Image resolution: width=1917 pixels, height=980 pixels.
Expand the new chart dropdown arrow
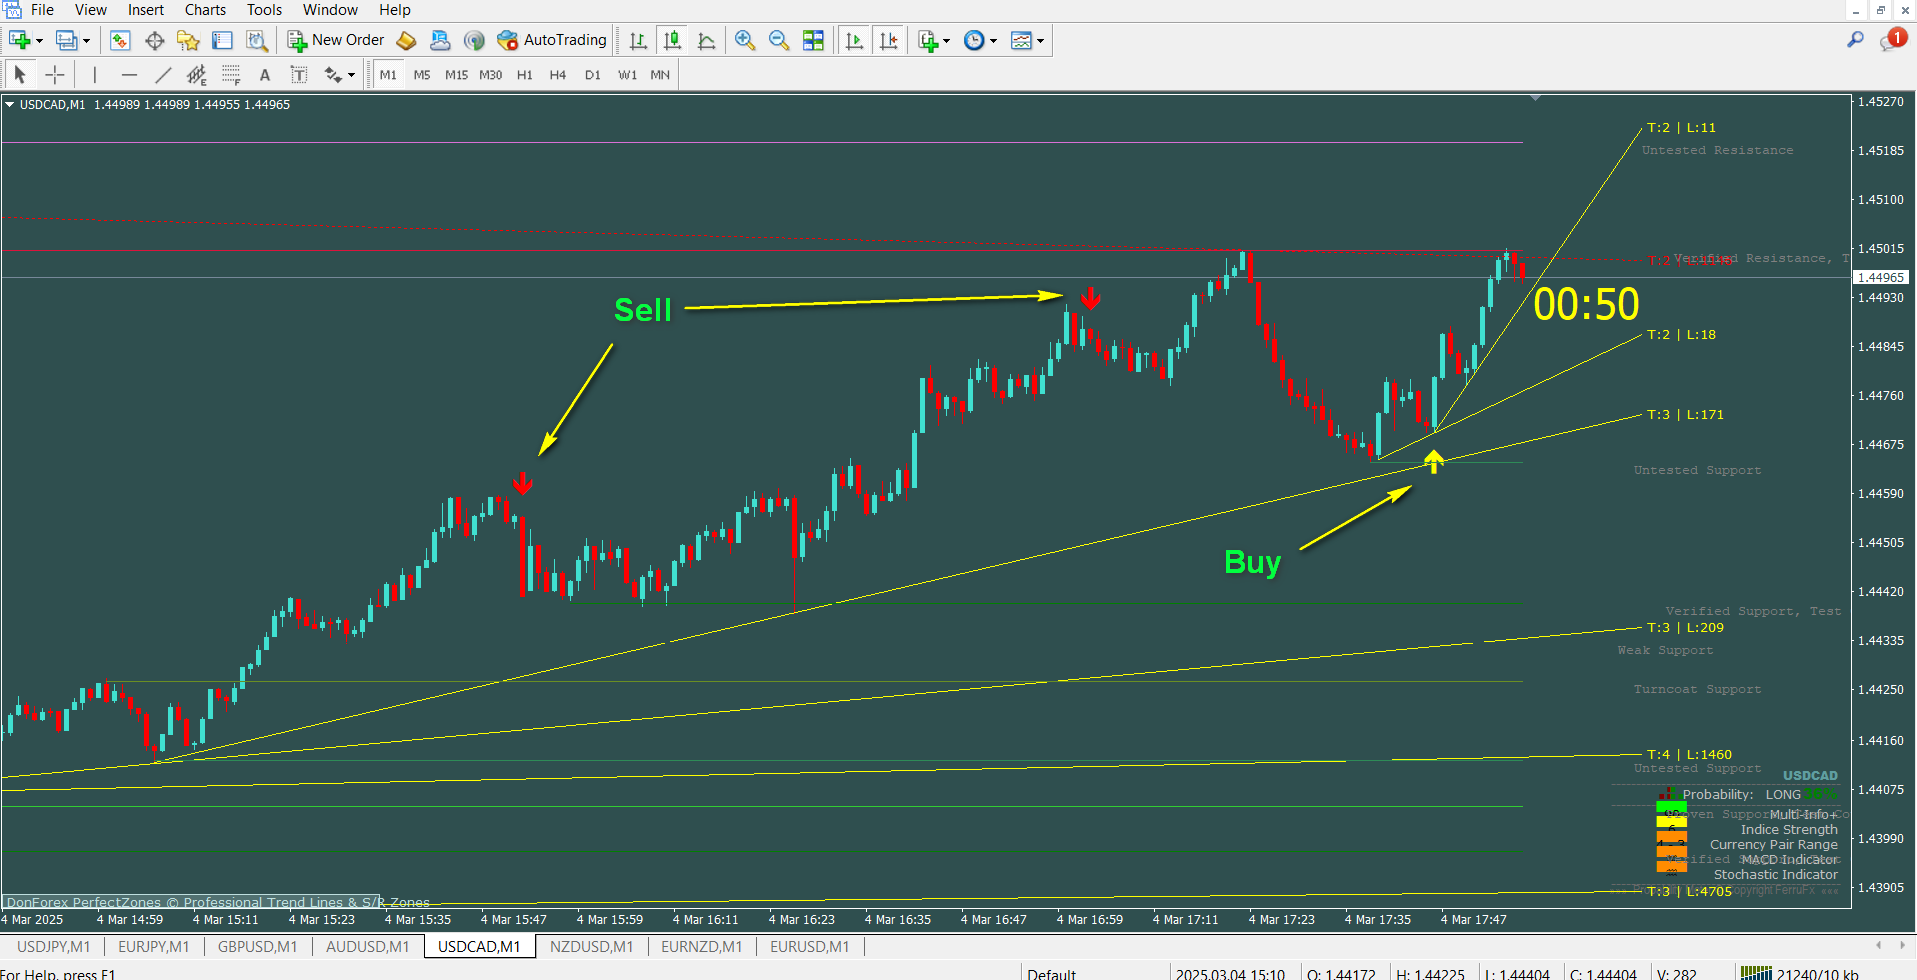pyautogui.click(x=40, y=41)
